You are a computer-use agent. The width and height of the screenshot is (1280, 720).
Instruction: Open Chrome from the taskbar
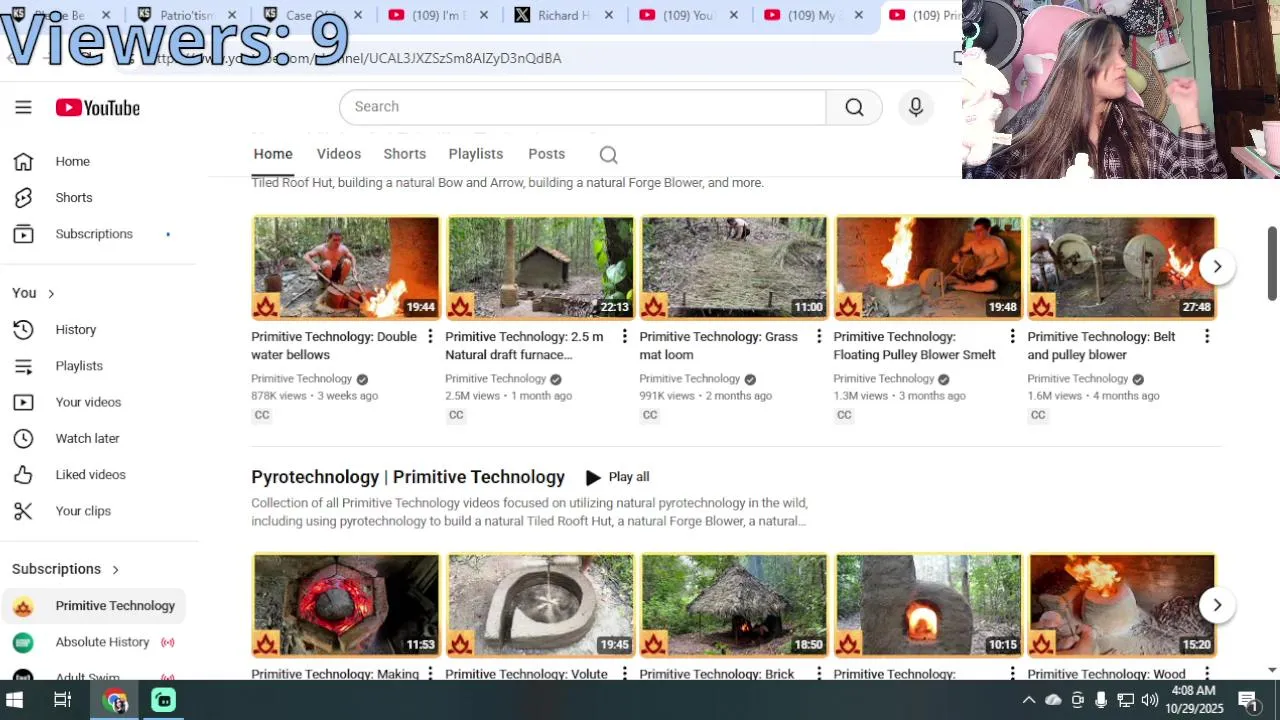[x=115, y=700]
